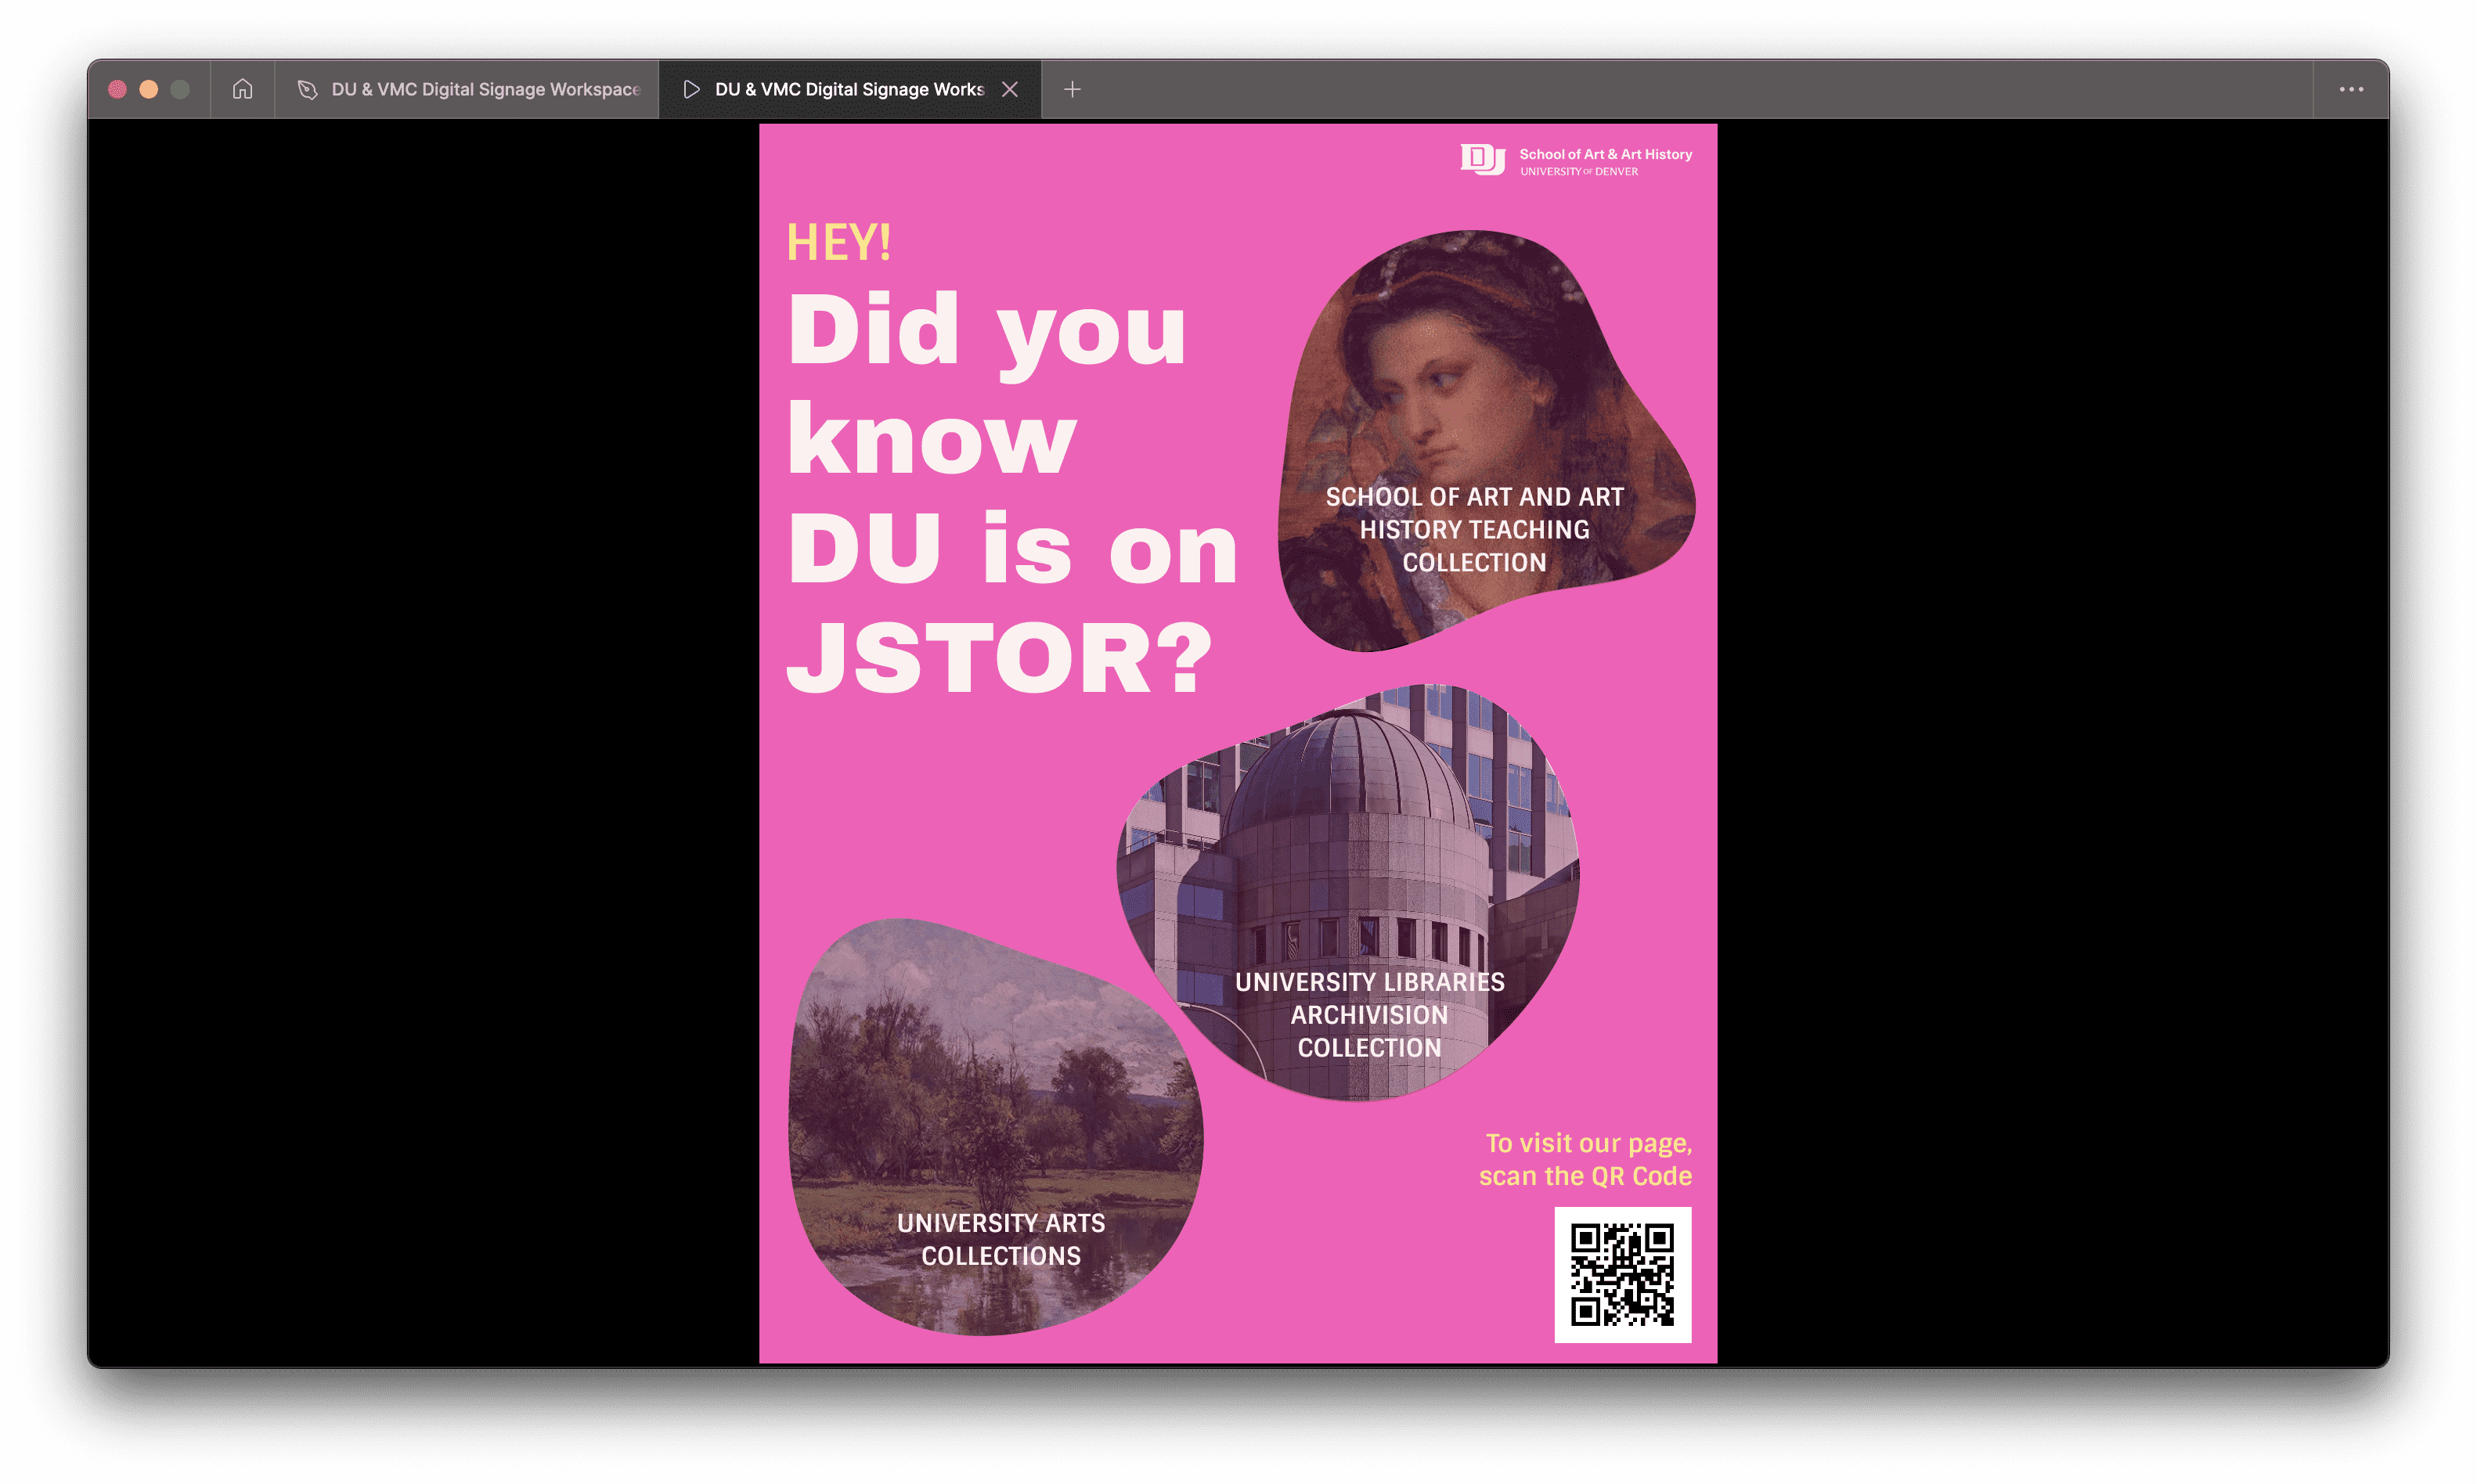This screenshot has width=2477, height=1484.
Task: Switch to the first DU & VMC Workspace tab
Action: pos(485,89)
